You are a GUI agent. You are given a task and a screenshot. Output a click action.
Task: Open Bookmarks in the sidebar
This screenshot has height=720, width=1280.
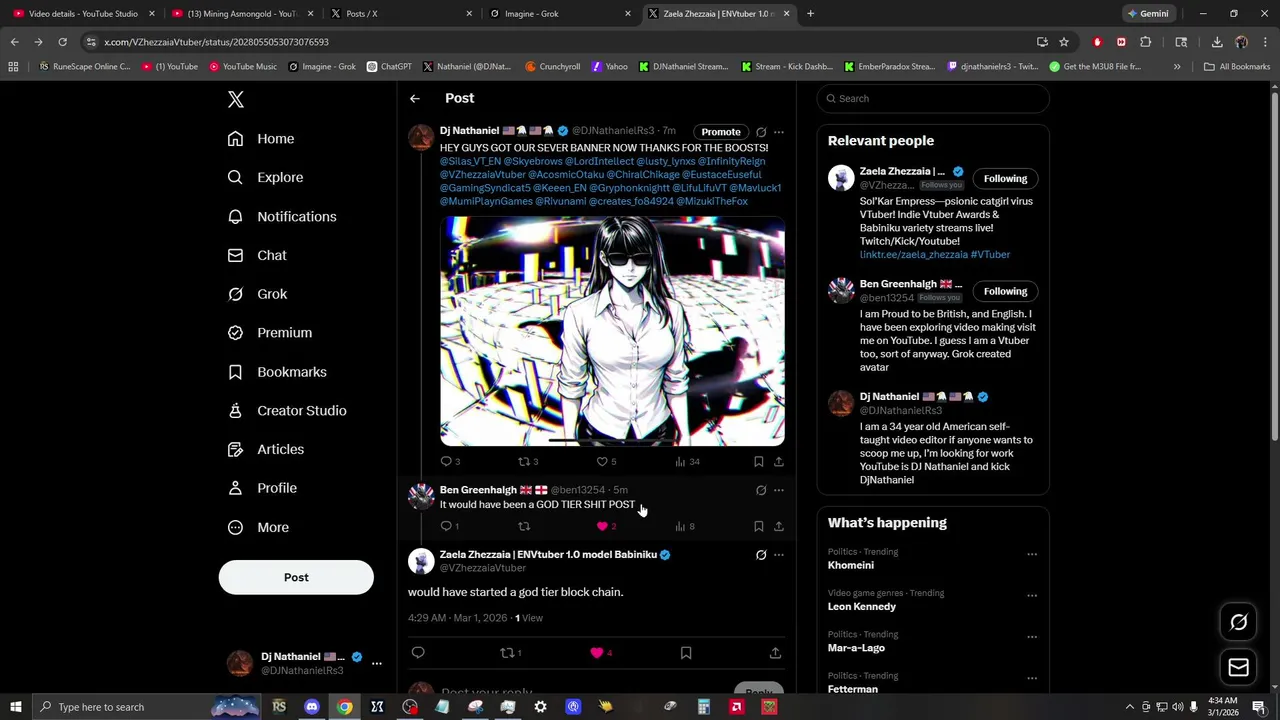pos(277,372)
